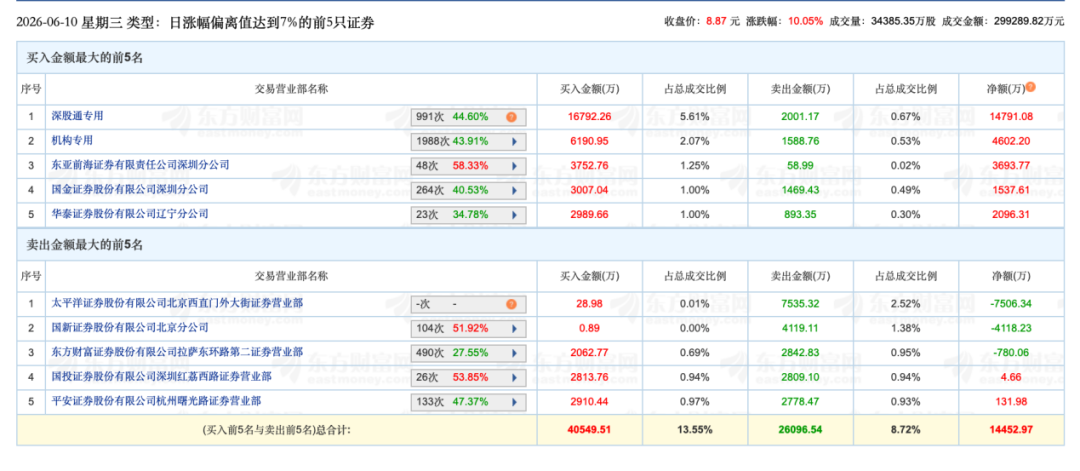The height and width of the screenshot is (471, 1080).
Task: Click net amount 3693.77
Action: [x=1010, y=165]
